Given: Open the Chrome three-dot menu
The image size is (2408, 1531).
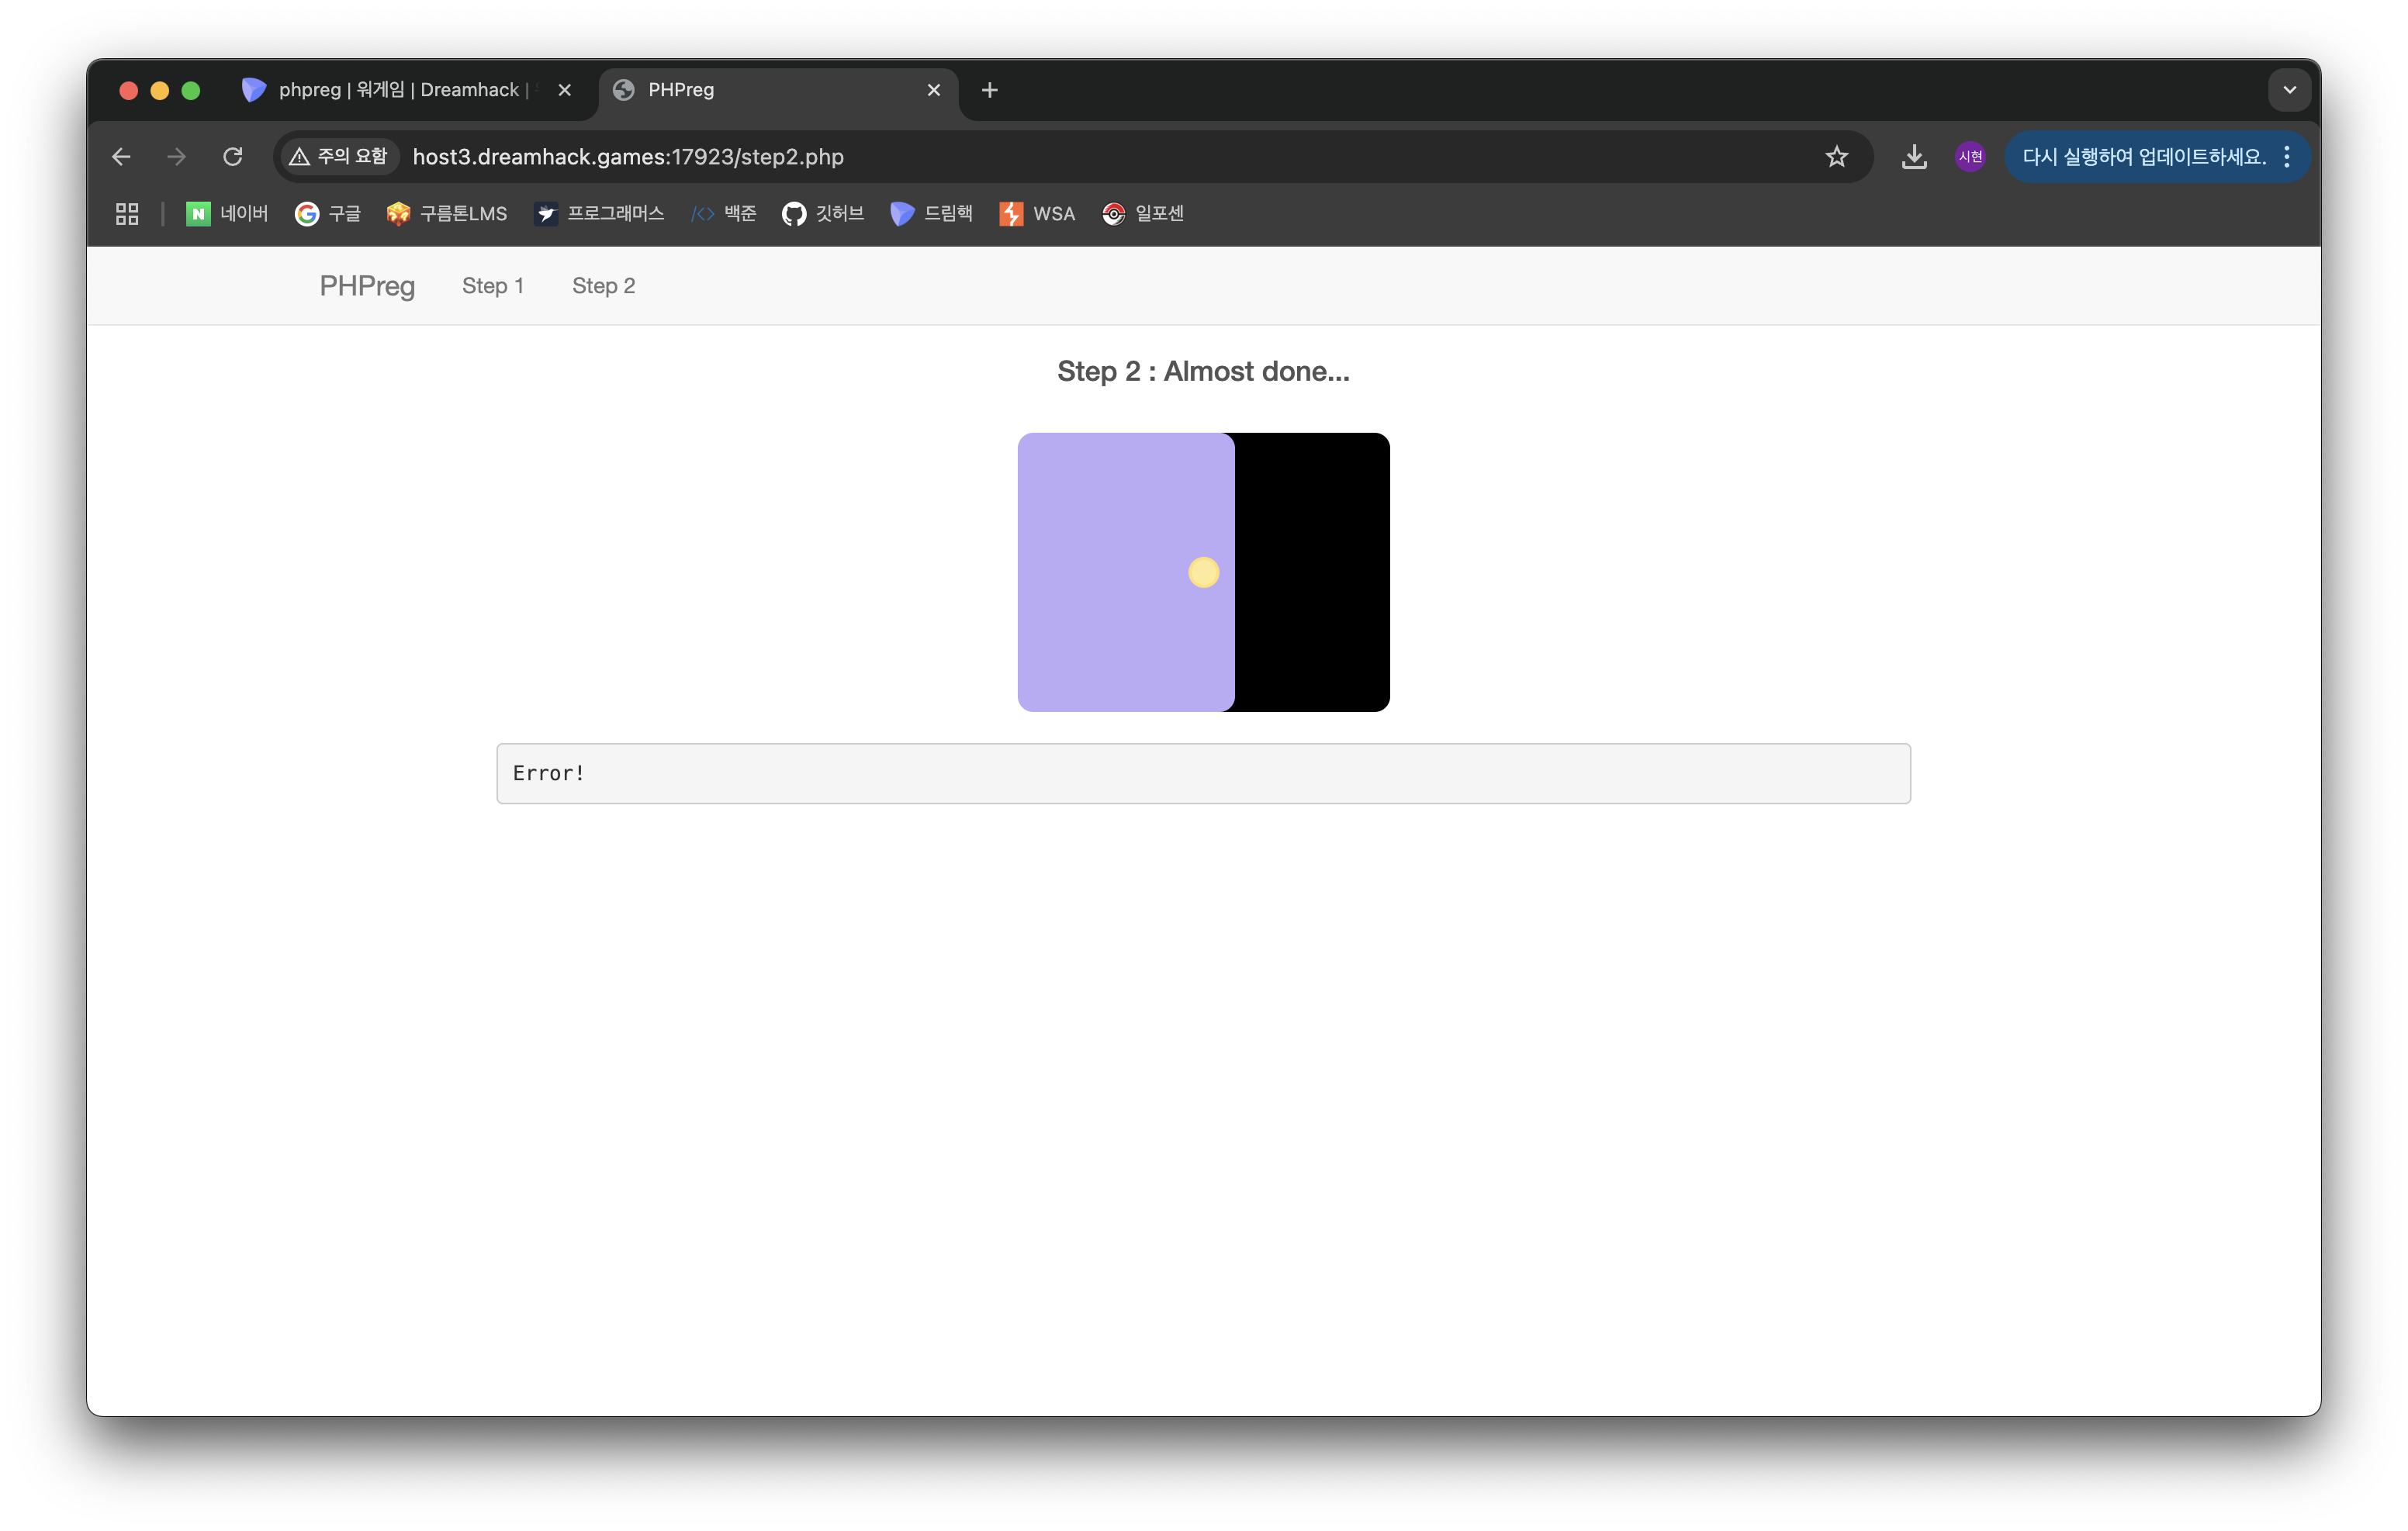Looking at the screenshot, I should coord(2287,157).
